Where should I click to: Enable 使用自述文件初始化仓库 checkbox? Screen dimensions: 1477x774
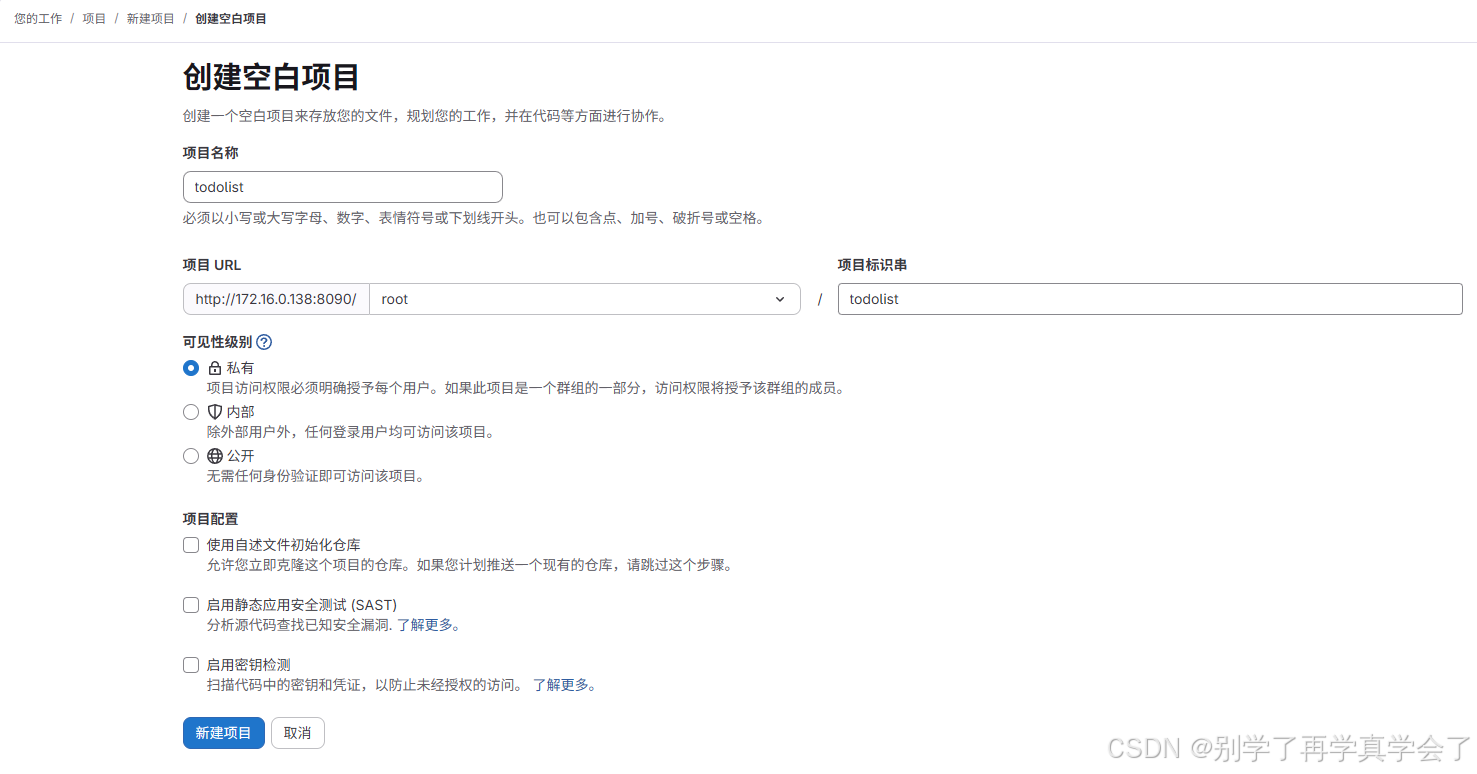click(x=190, y=544)
